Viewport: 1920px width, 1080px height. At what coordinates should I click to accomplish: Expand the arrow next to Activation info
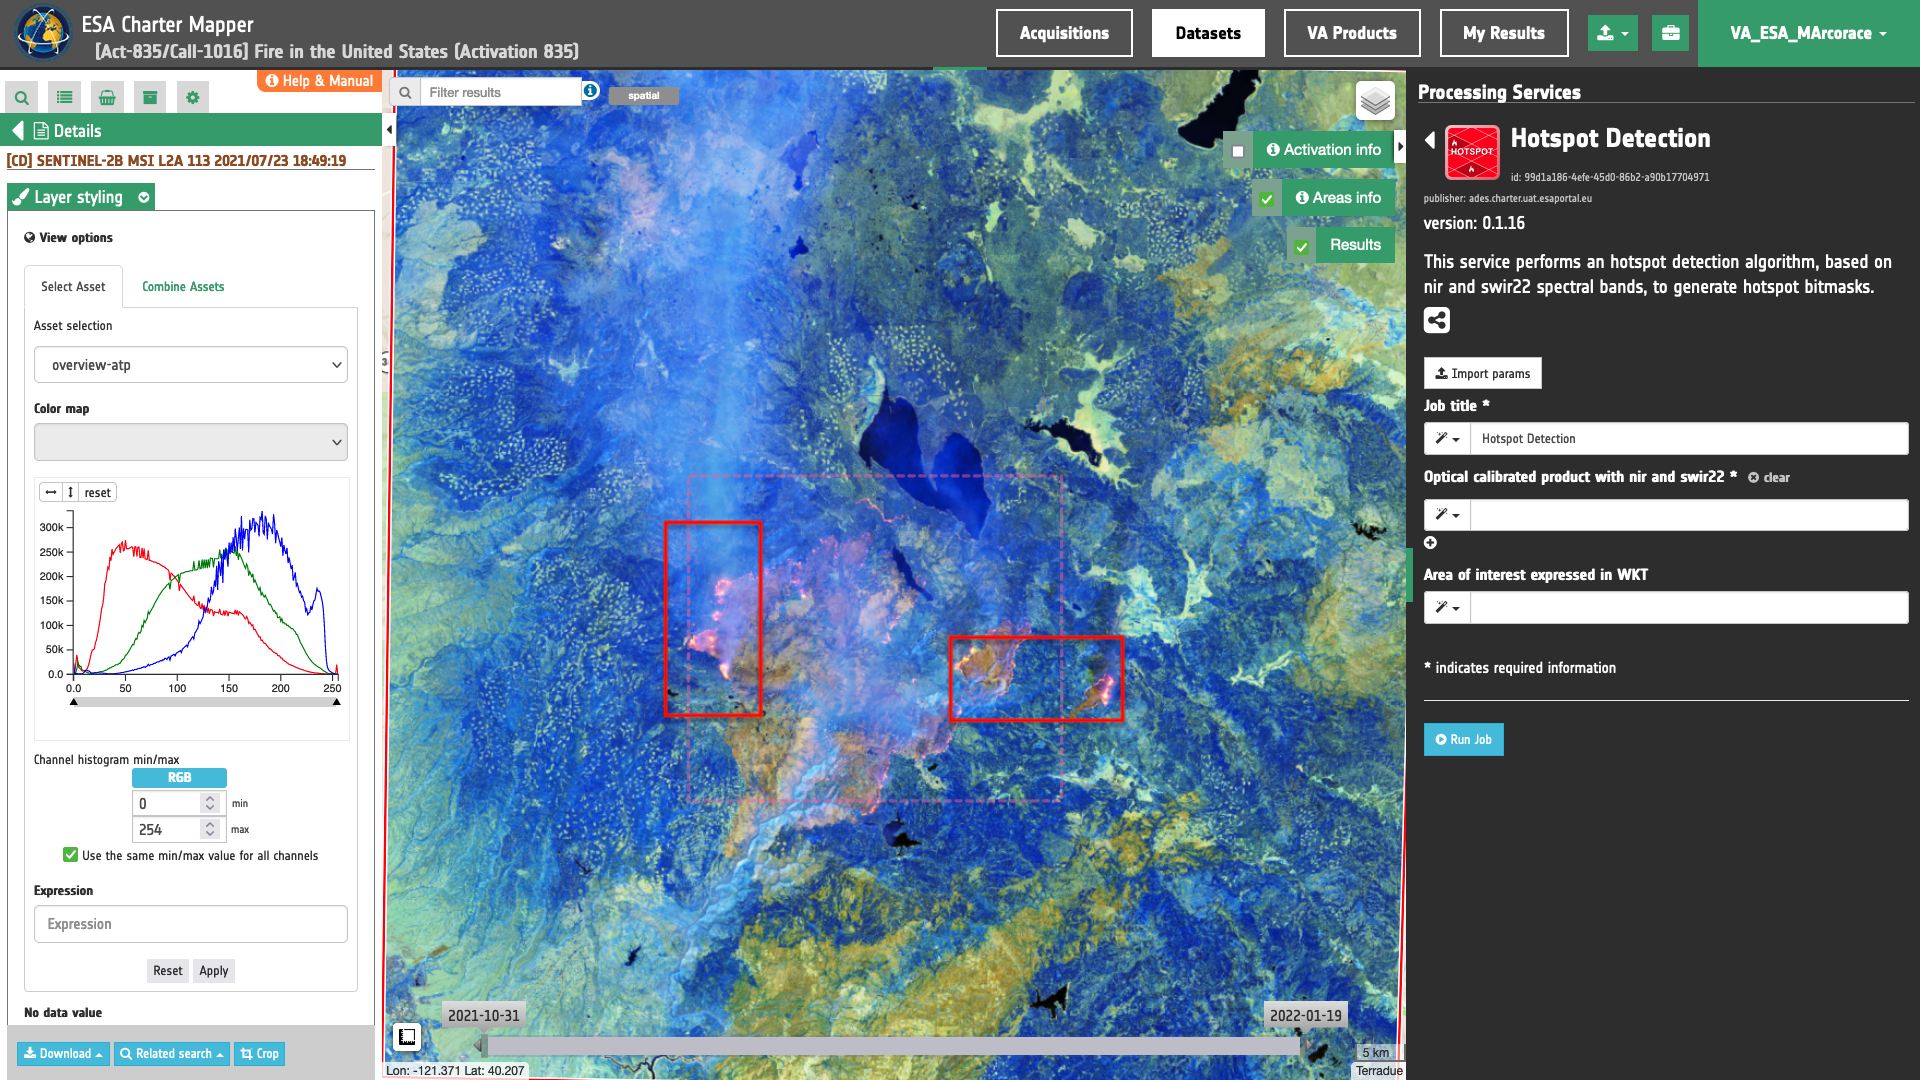tap(1400, 147)
